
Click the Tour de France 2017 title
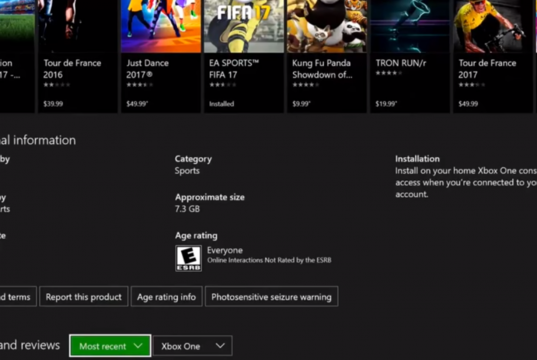pyautogui.click(x=487, y=69)
